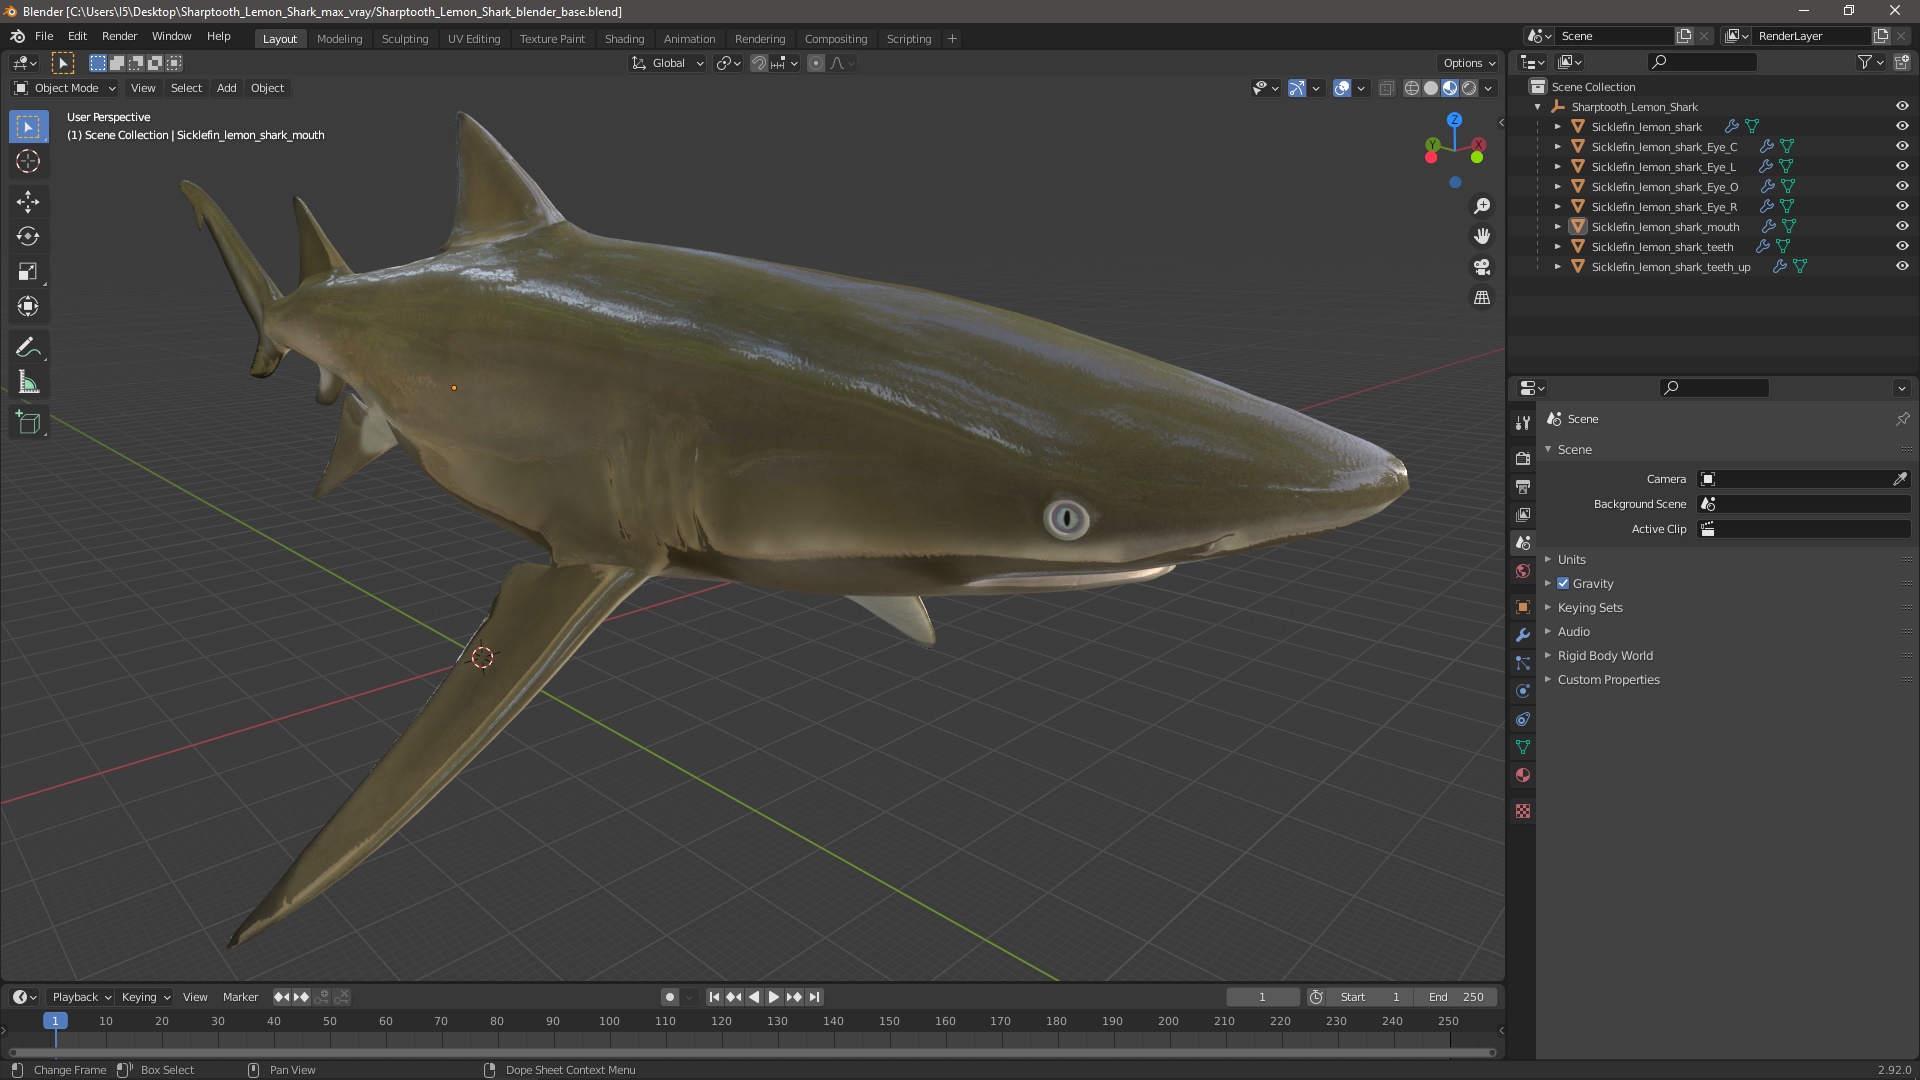
Task: Open the Texture properties tab
Action: pyautogui.click(x=1523, y=811)
